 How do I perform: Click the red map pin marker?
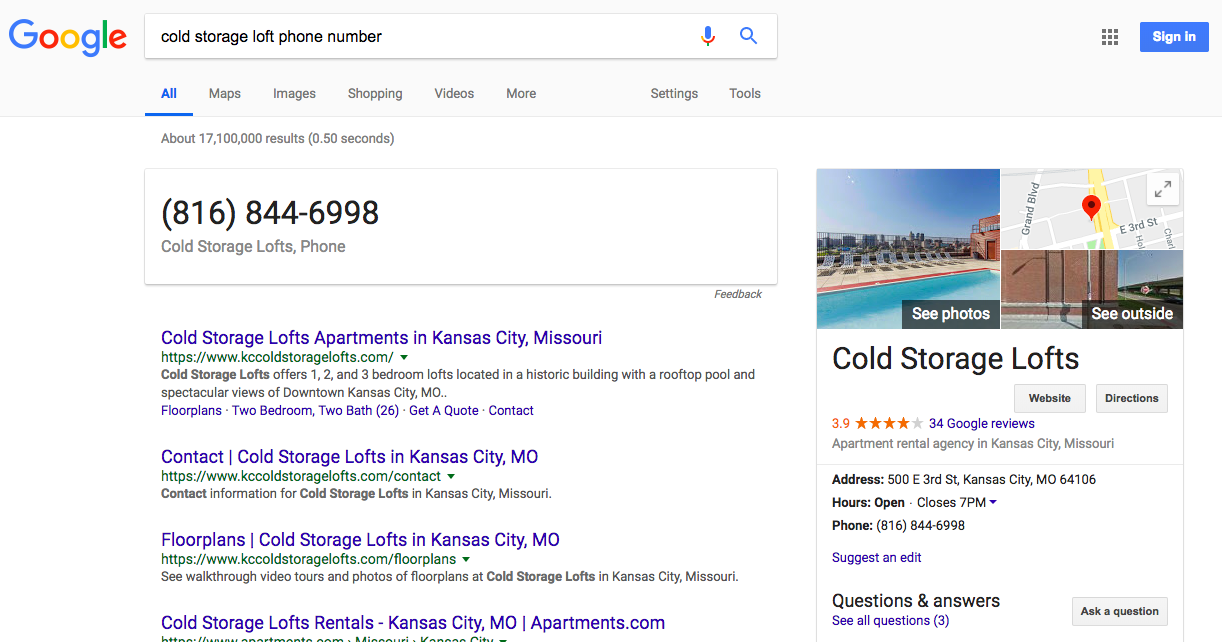[x=1091, y=208]
